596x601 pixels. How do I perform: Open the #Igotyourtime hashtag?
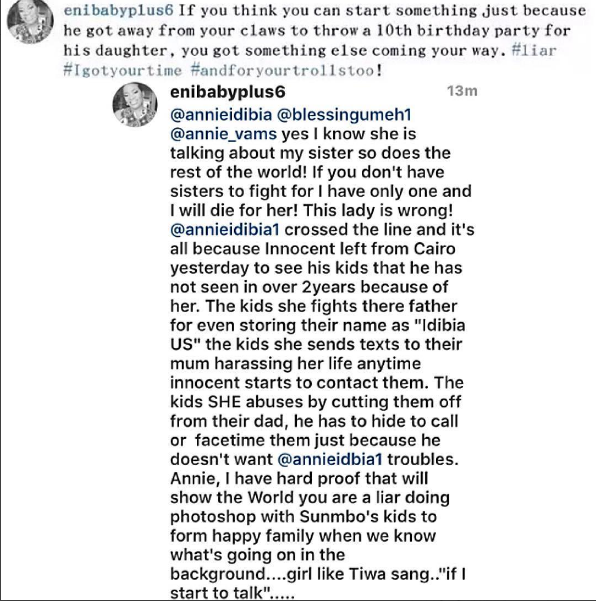[x=123, y=71]
